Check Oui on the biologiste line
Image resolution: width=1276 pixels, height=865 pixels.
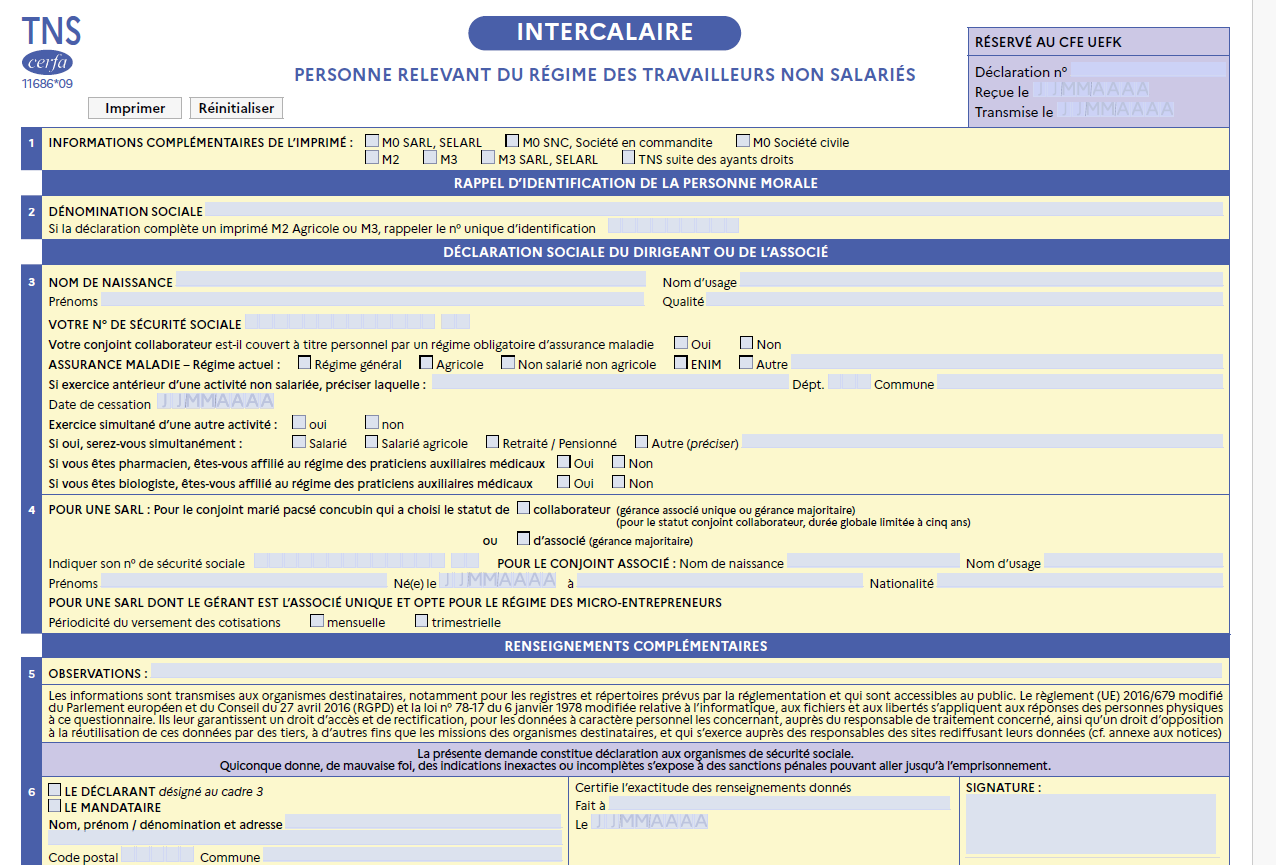pos(564,482)
